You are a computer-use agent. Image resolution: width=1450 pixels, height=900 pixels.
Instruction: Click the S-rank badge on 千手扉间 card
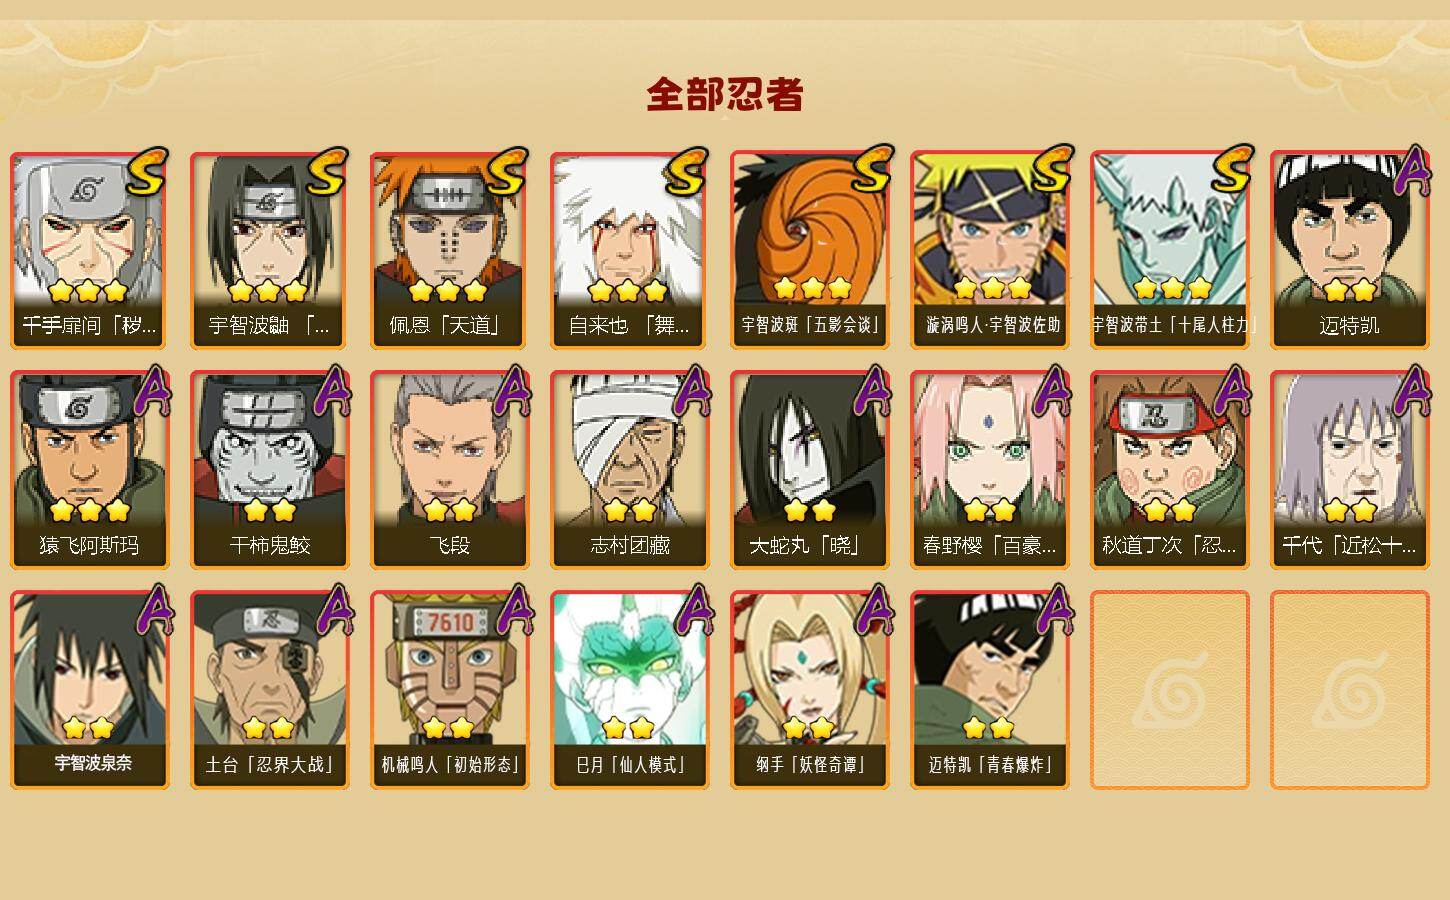pos(147,172)
